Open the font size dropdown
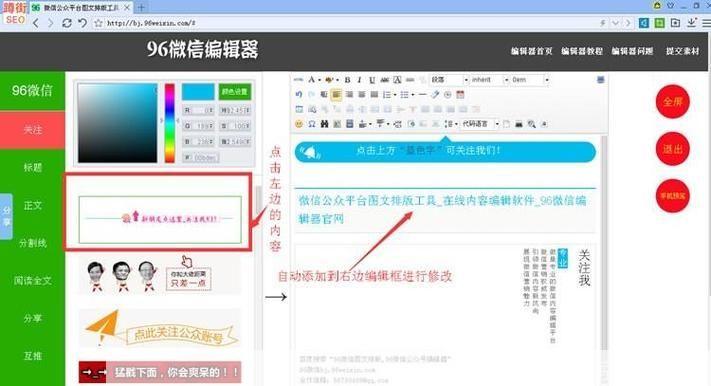Screen dimensions: 711x386 [530, 80]
